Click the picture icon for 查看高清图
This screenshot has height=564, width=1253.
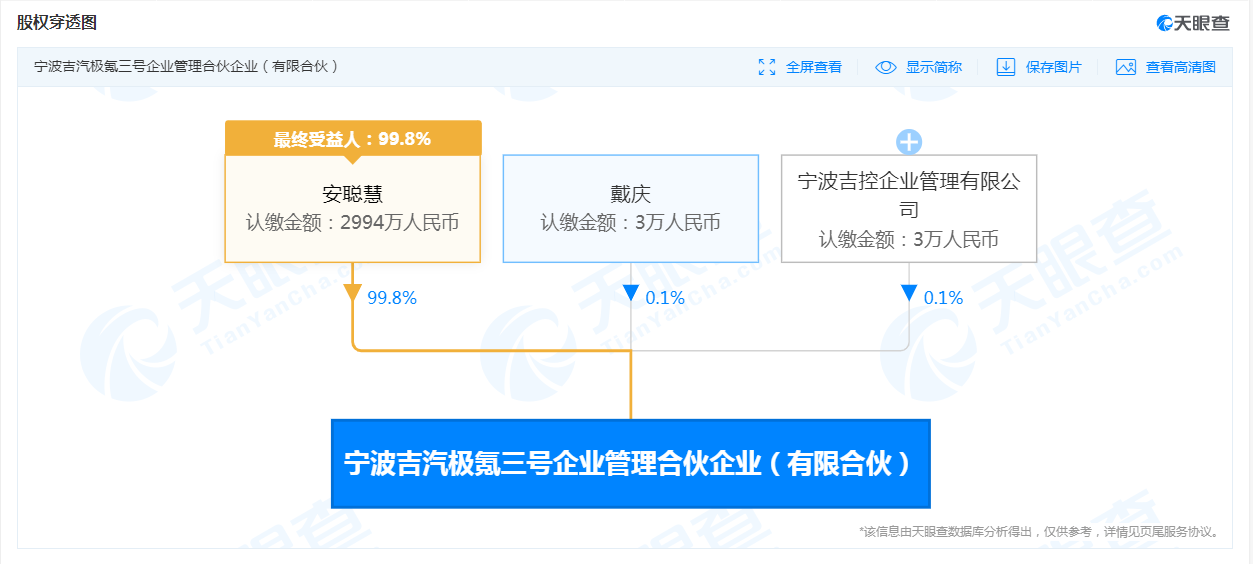[x=1126, y=67]
